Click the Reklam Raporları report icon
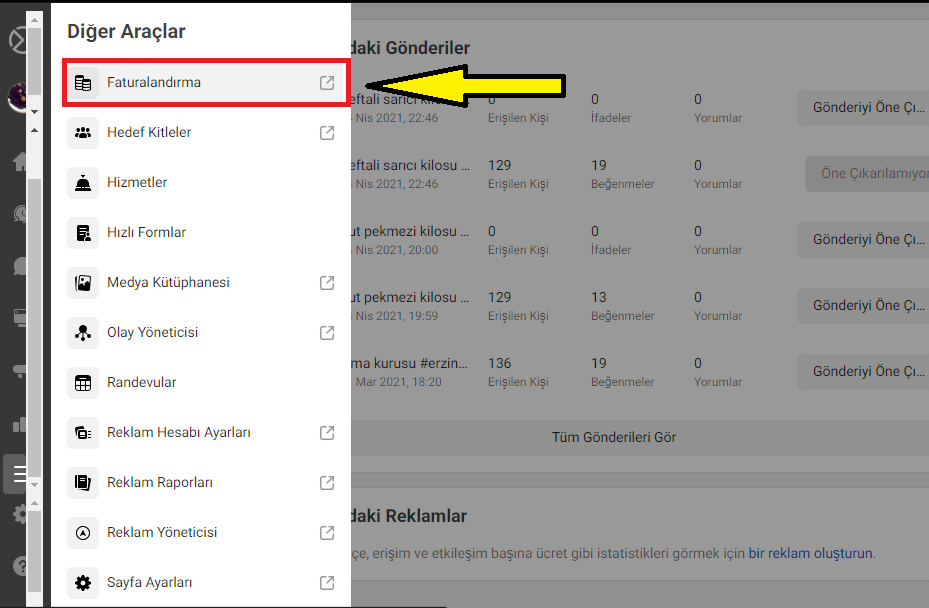 pos(83,483)
